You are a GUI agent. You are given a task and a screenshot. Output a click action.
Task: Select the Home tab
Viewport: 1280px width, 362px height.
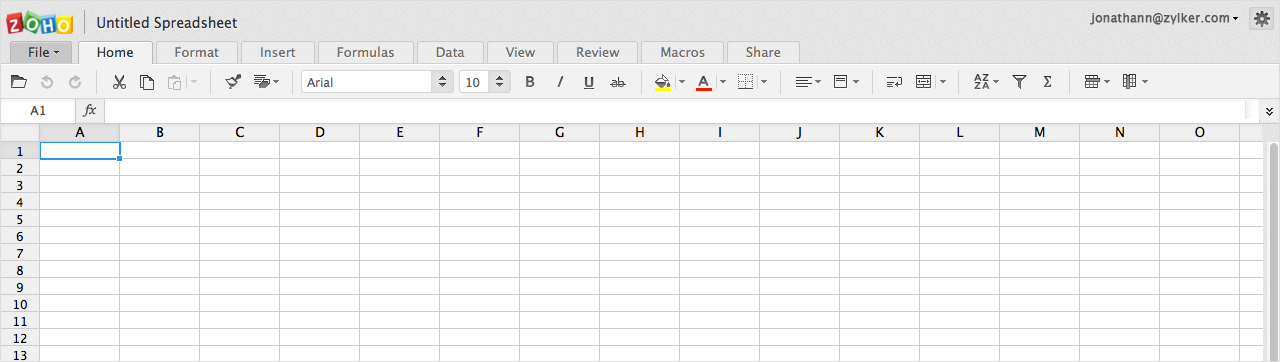tap(115, 52)
